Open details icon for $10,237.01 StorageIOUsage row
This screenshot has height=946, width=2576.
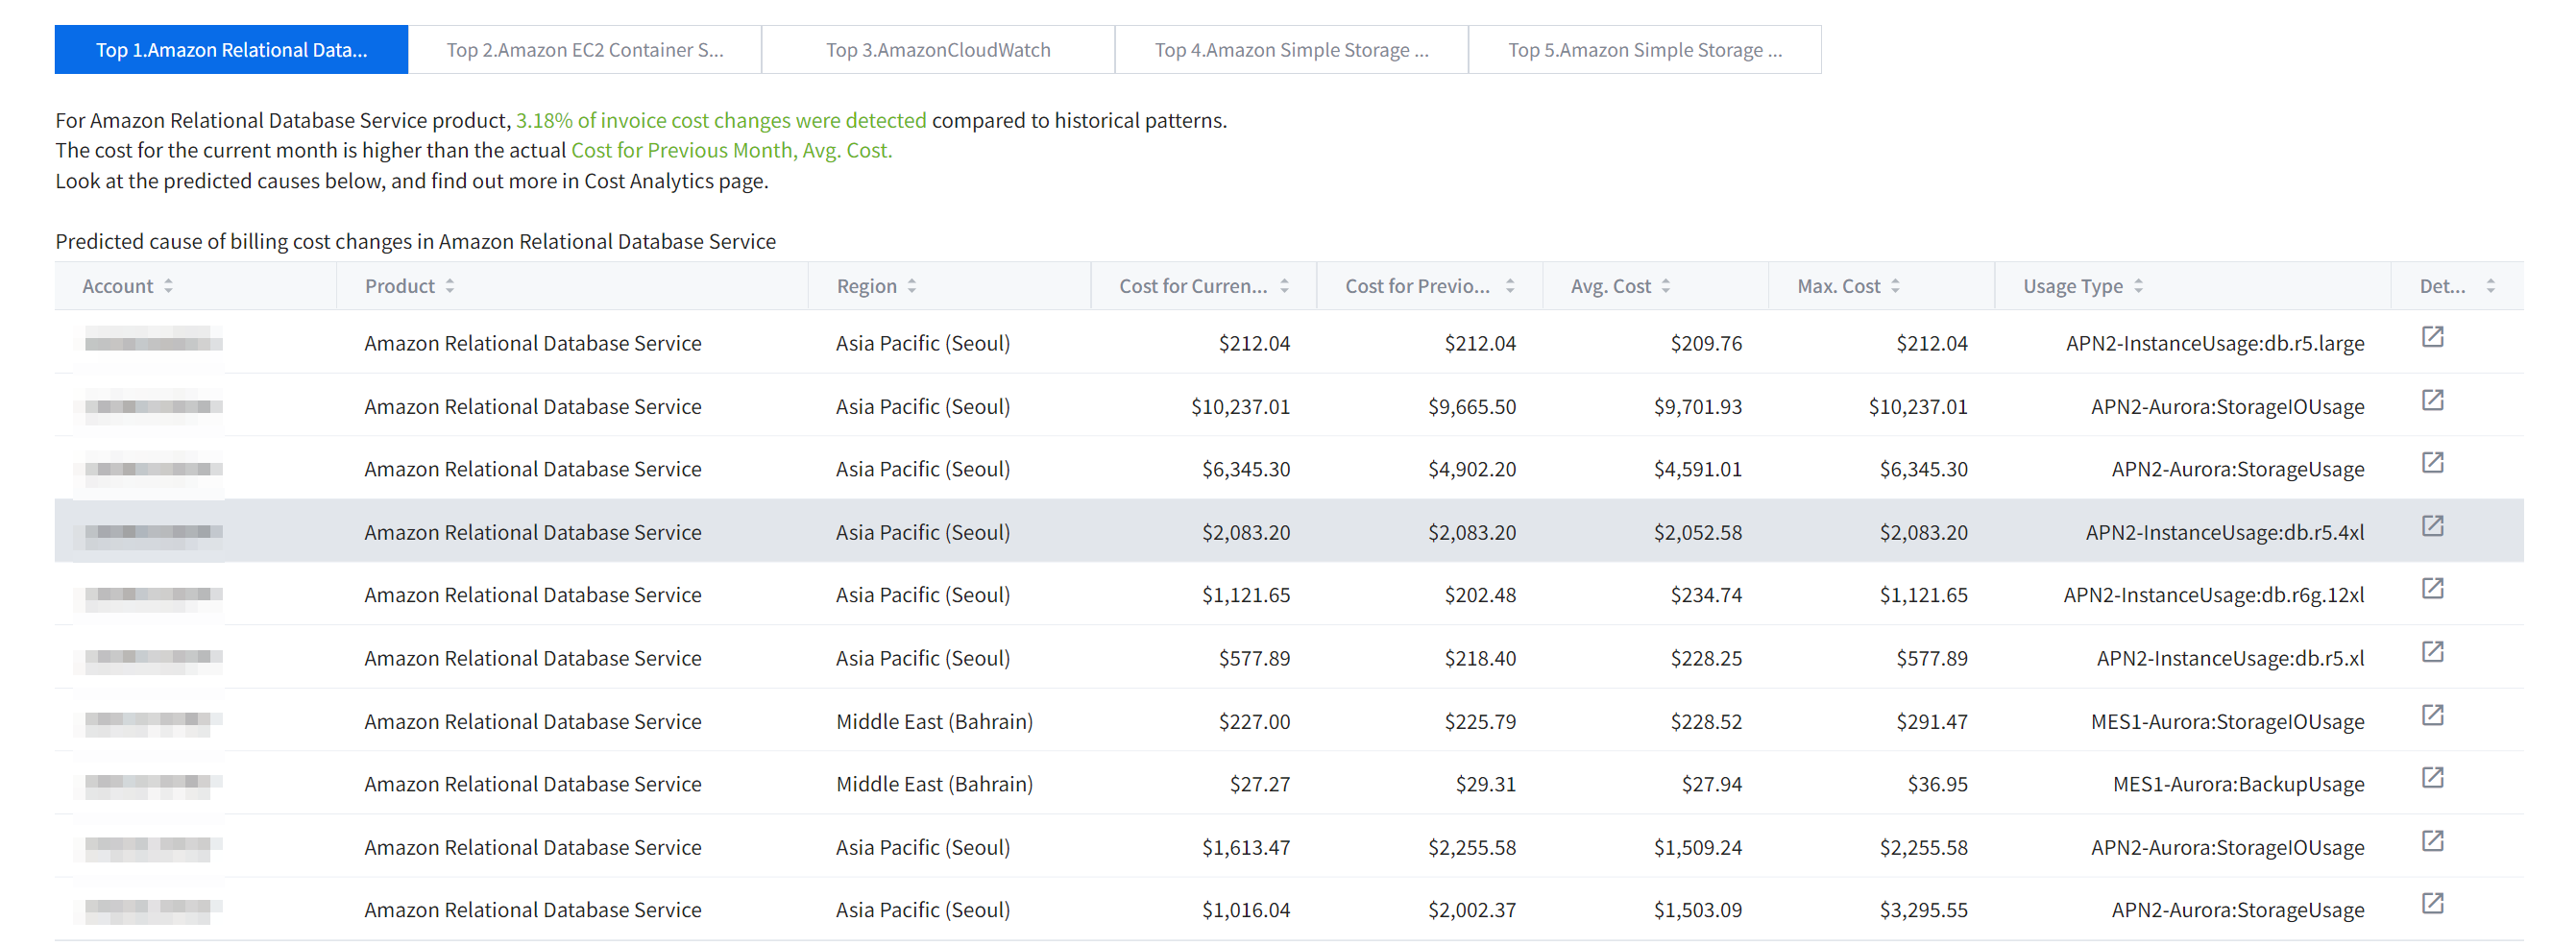click(2432, 400)
